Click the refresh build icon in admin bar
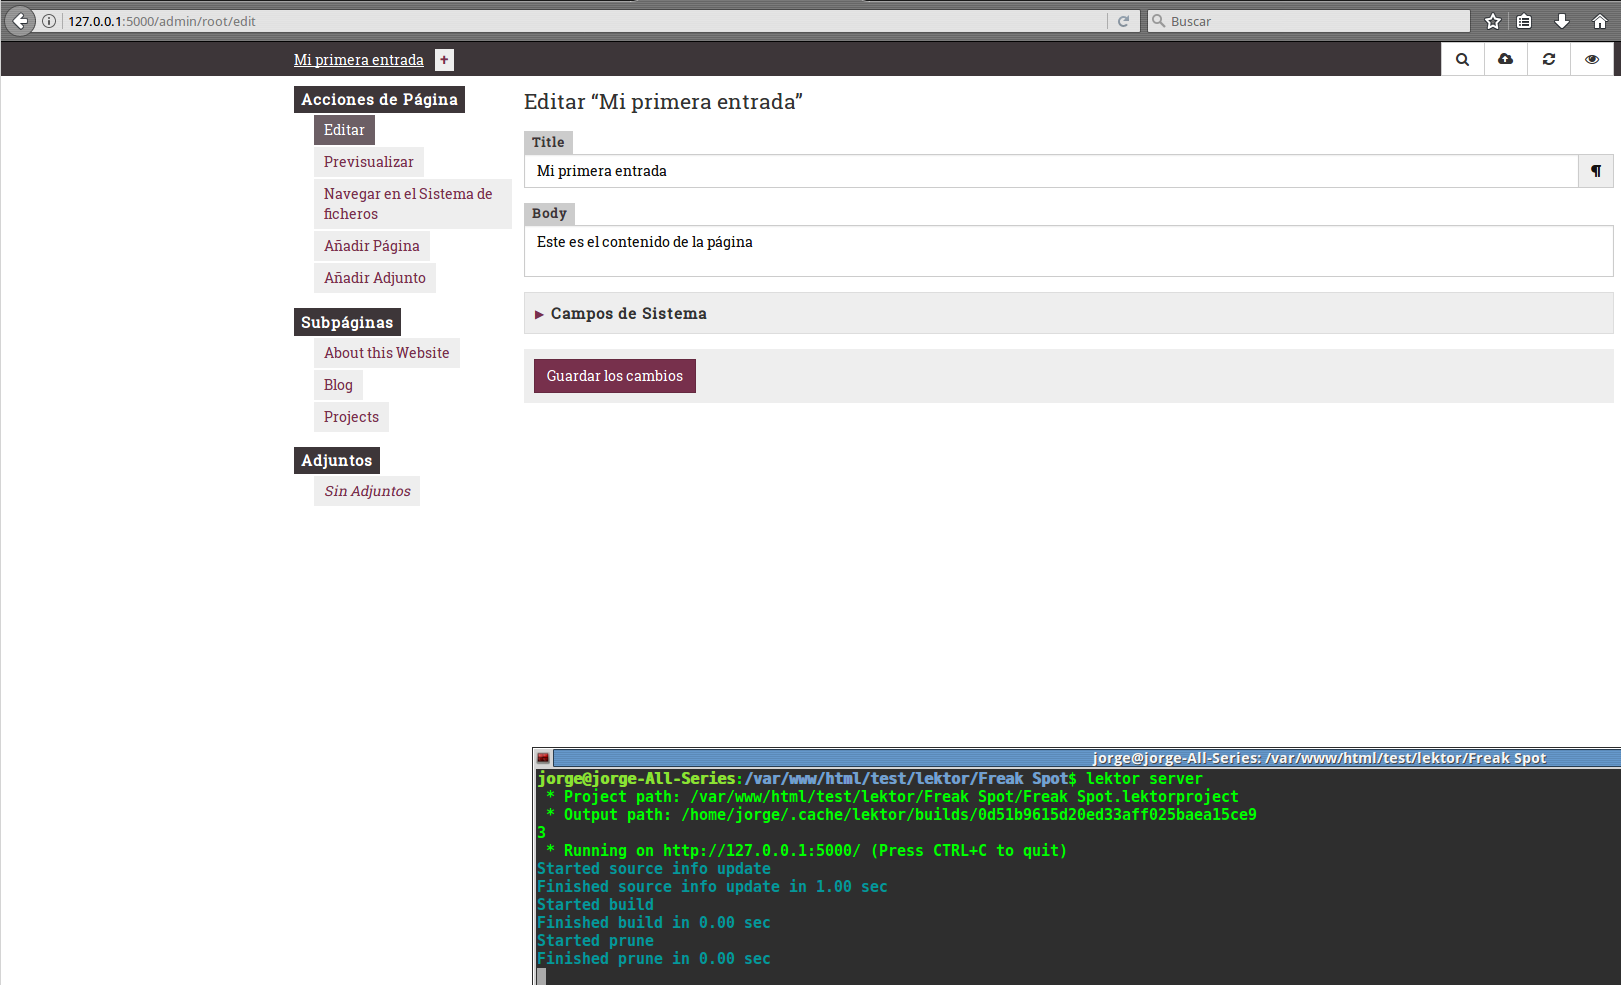This screenshot has height=985, width=1621. click(x=1548, y=60)
